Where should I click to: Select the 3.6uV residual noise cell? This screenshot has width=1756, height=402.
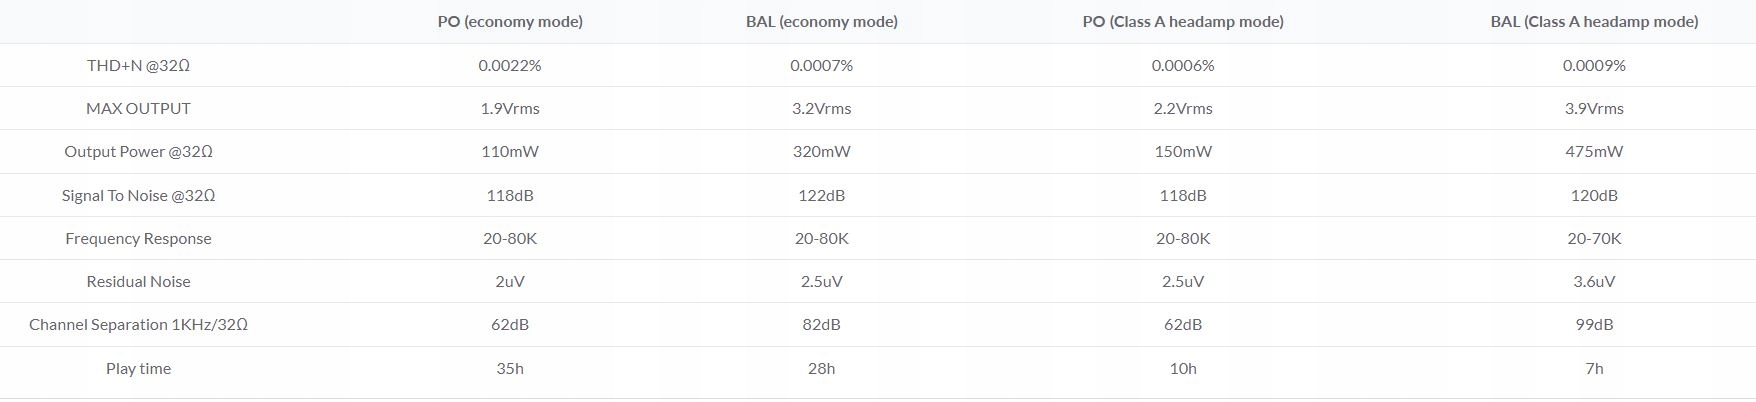(1594, 281)
